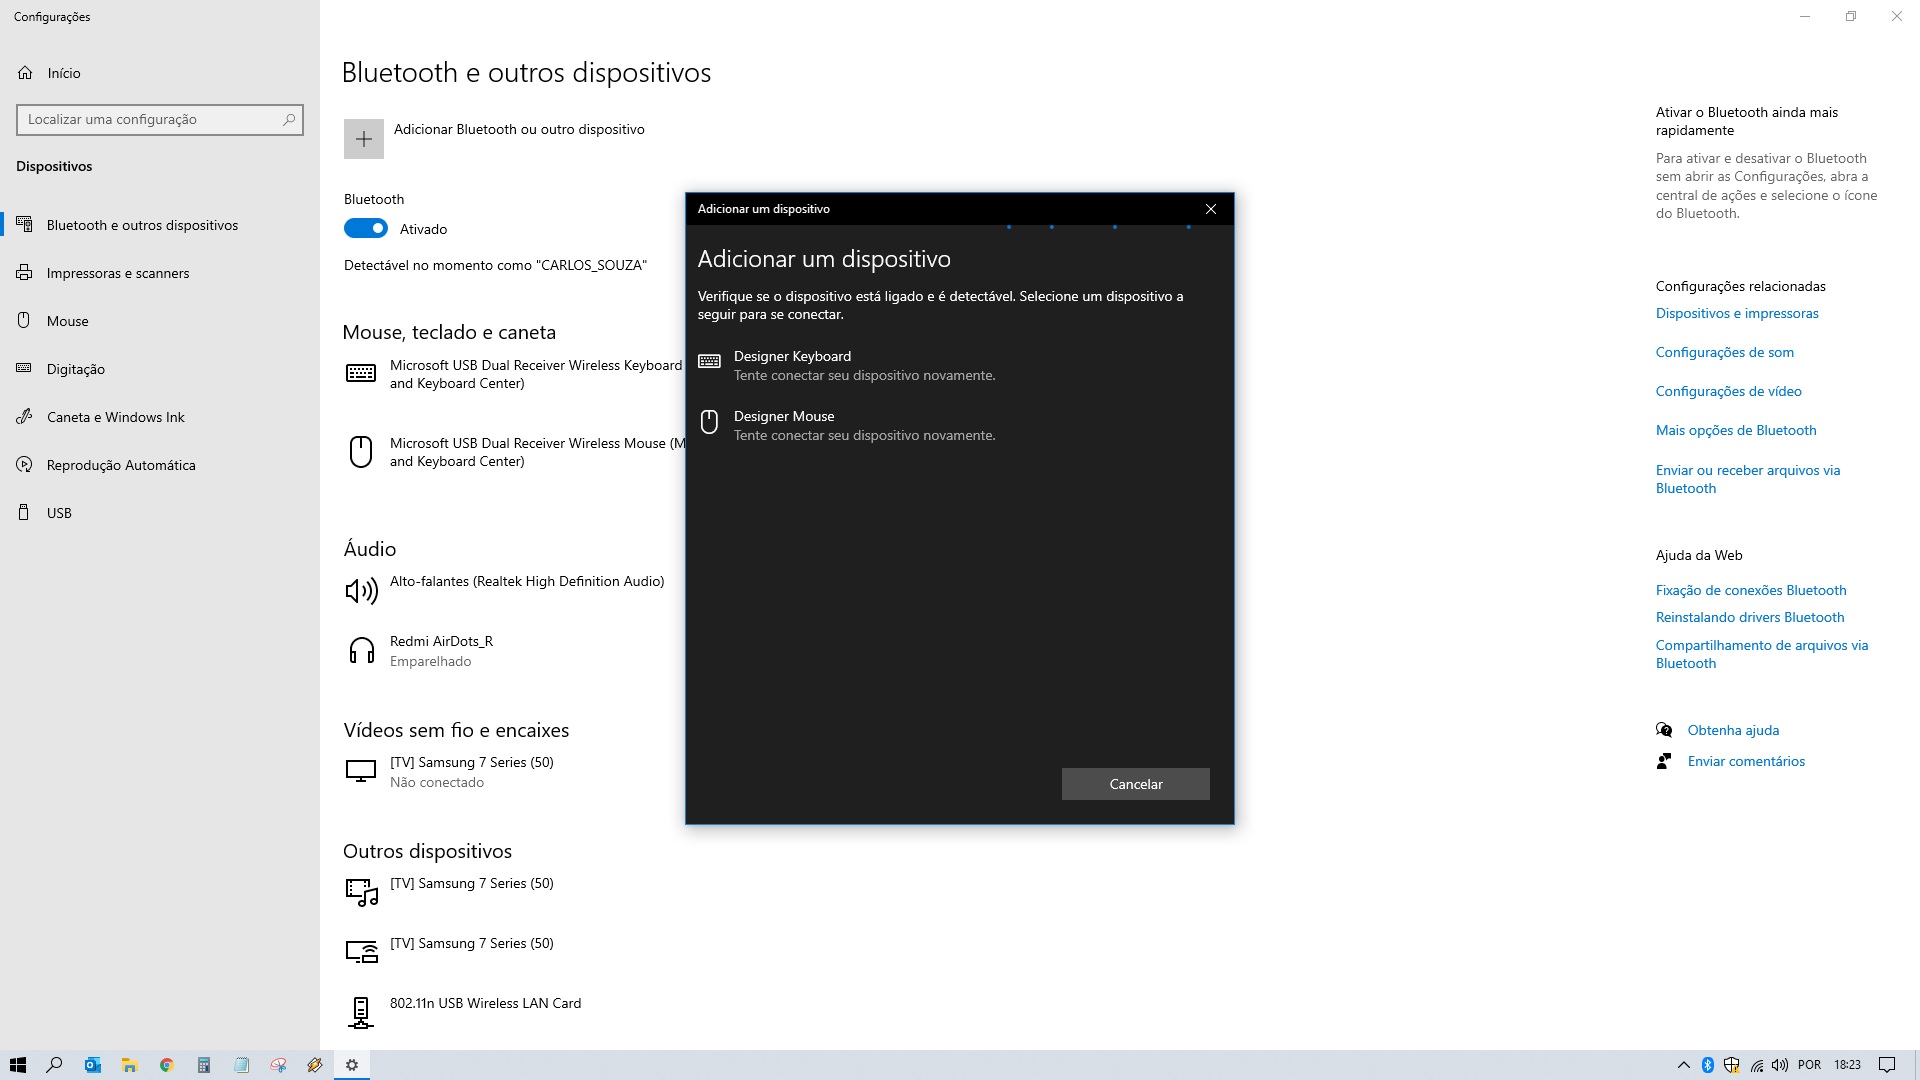Go to Mouse settings page
Viewport: 1920px width, 1080px height.
tap(67, 321)
